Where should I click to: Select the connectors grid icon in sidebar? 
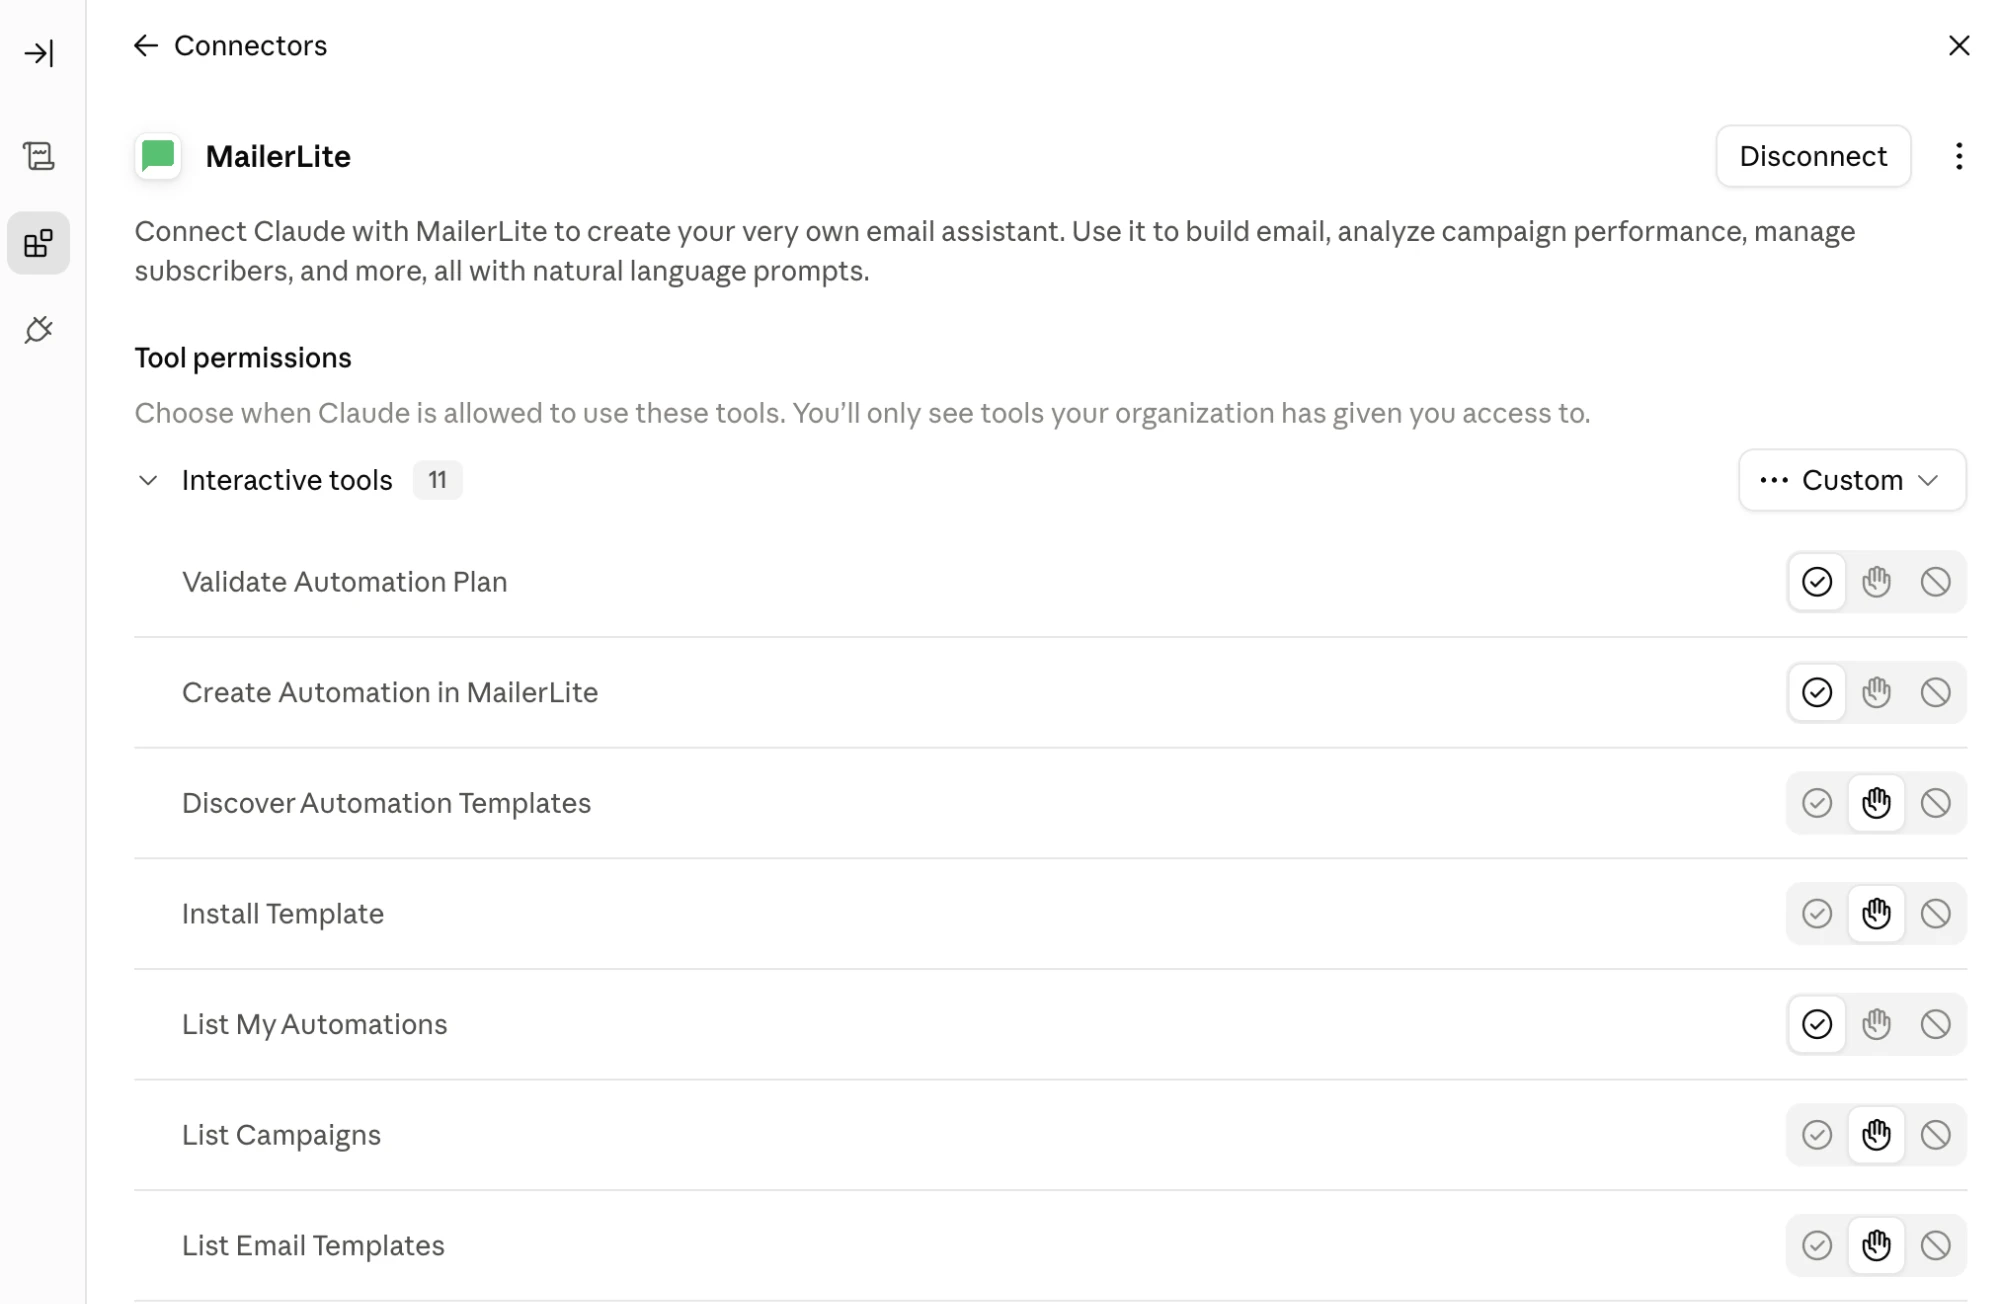(x=39, y=243)
